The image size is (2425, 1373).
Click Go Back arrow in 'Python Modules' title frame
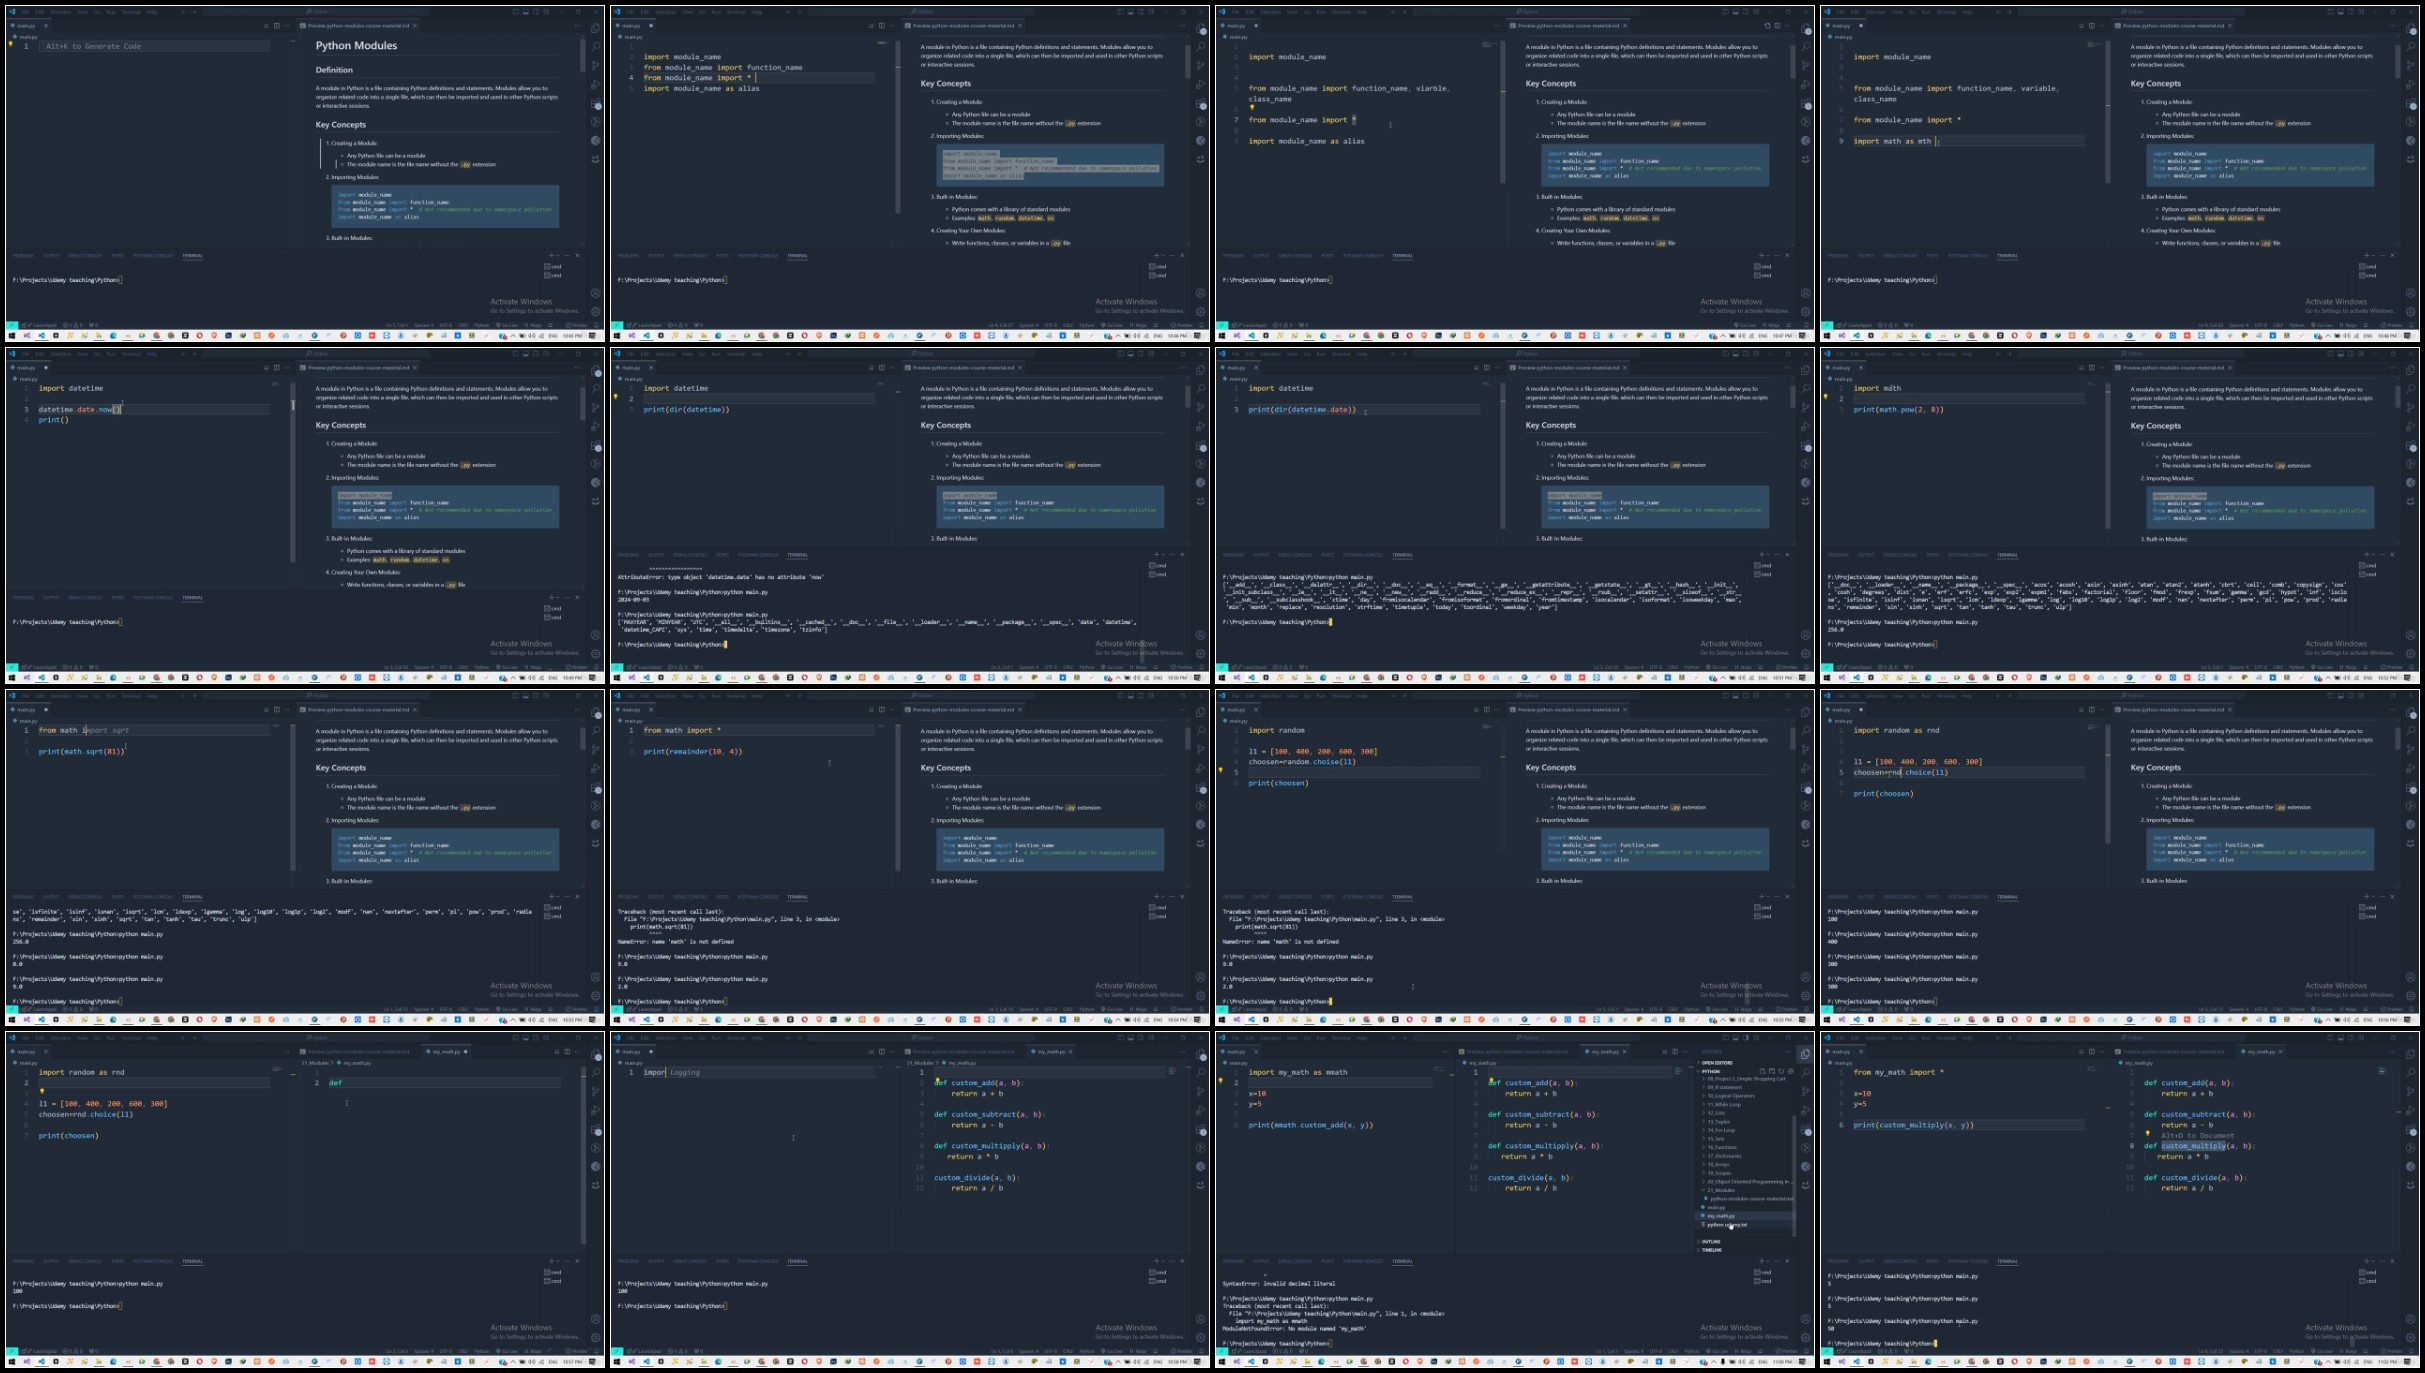pos(183,12)
